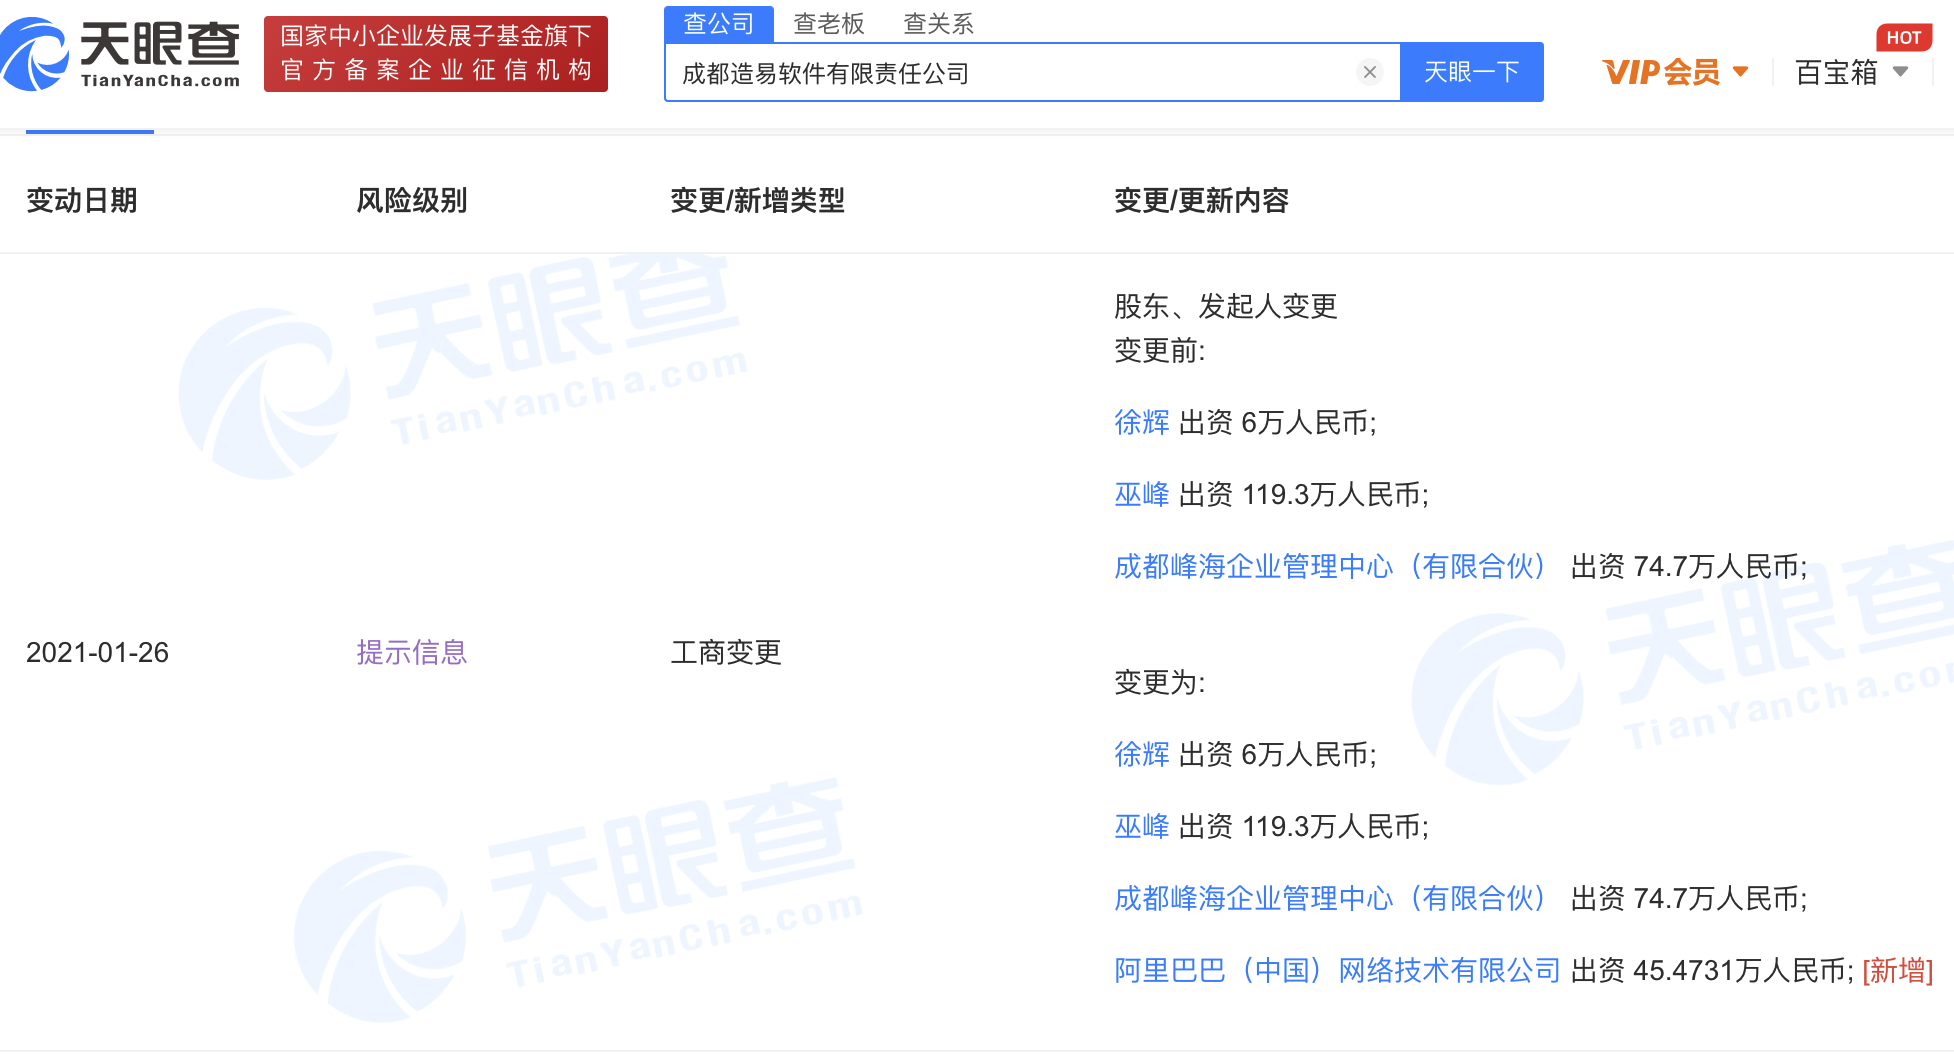Screen dimensions: 1954x1056
Task: Click the 股东、发起人变更 heading
Action: pyautogui.click(x=1226, y=306)
